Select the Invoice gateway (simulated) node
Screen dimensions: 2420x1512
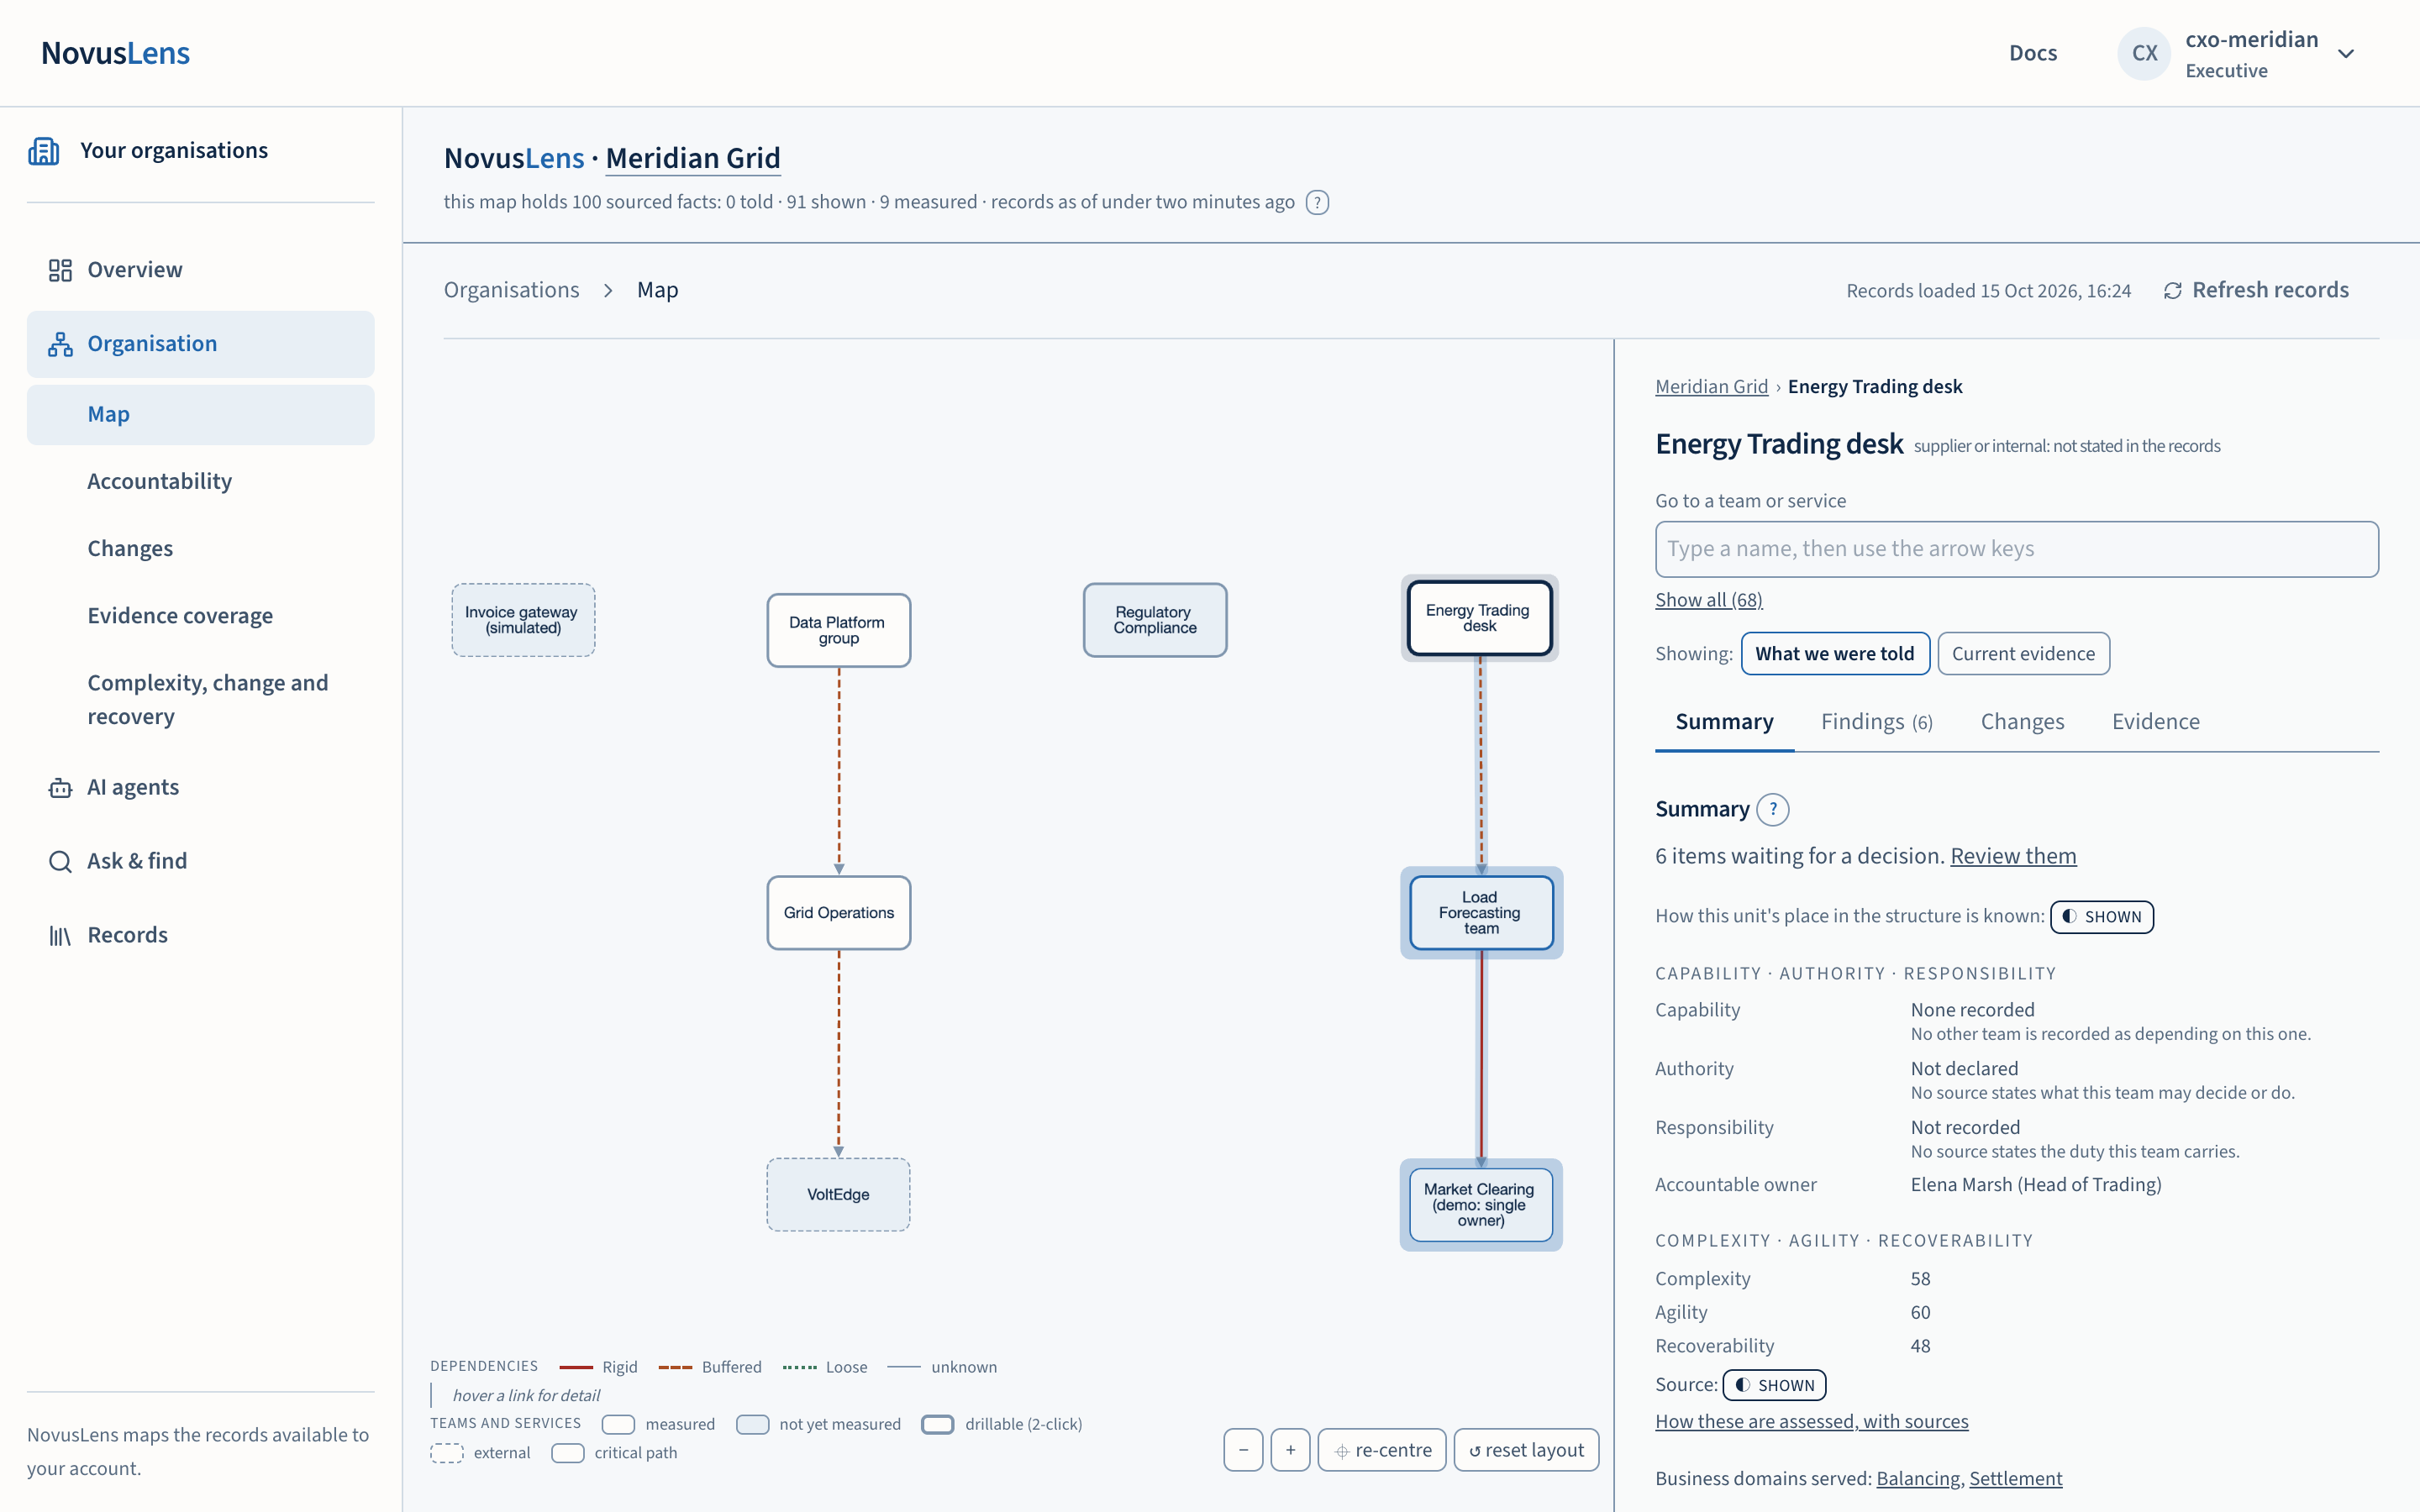(x=522, y=620)
